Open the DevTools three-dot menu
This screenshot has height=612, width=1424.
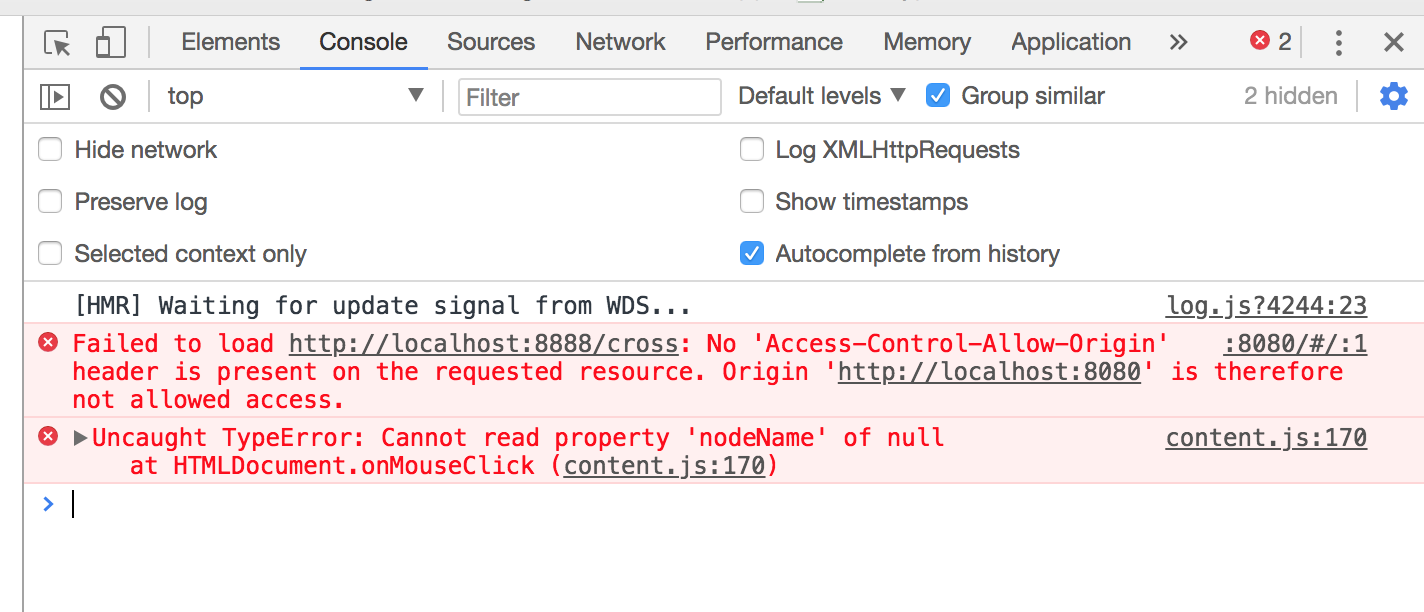tap(1338, 42)
